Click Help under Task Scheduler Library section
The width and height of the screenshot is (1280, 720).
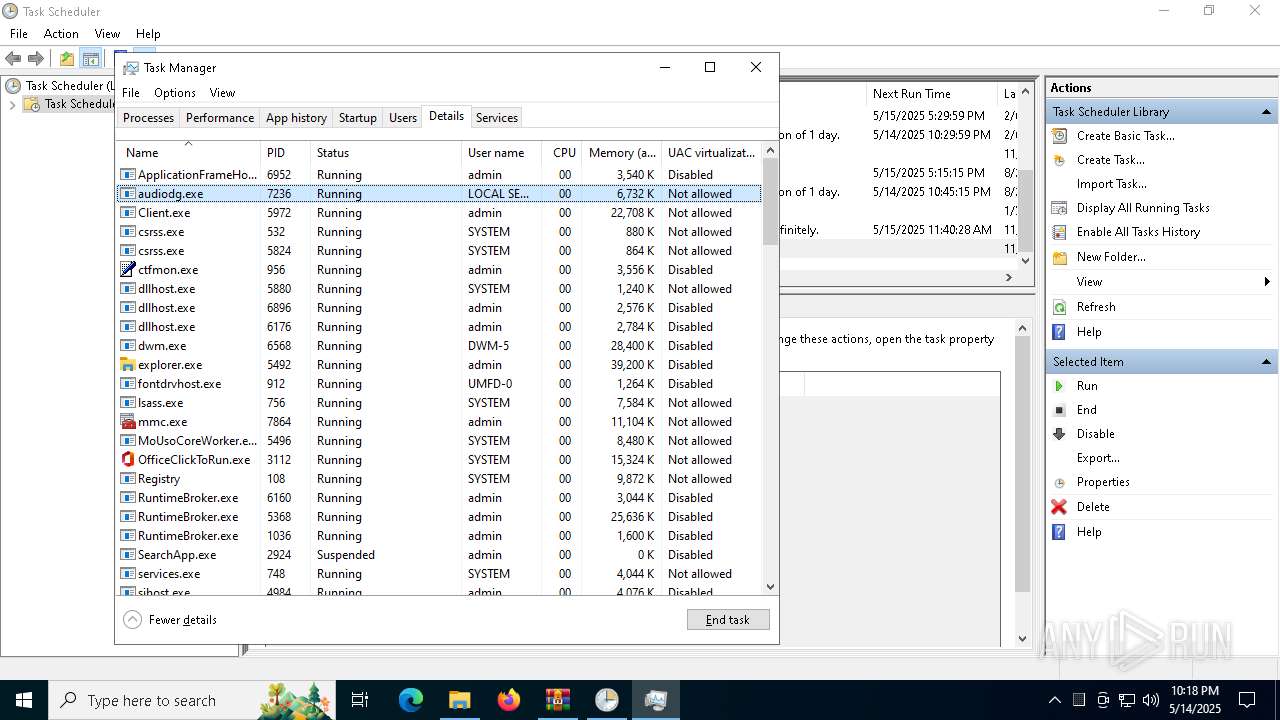pos(1089,332)
